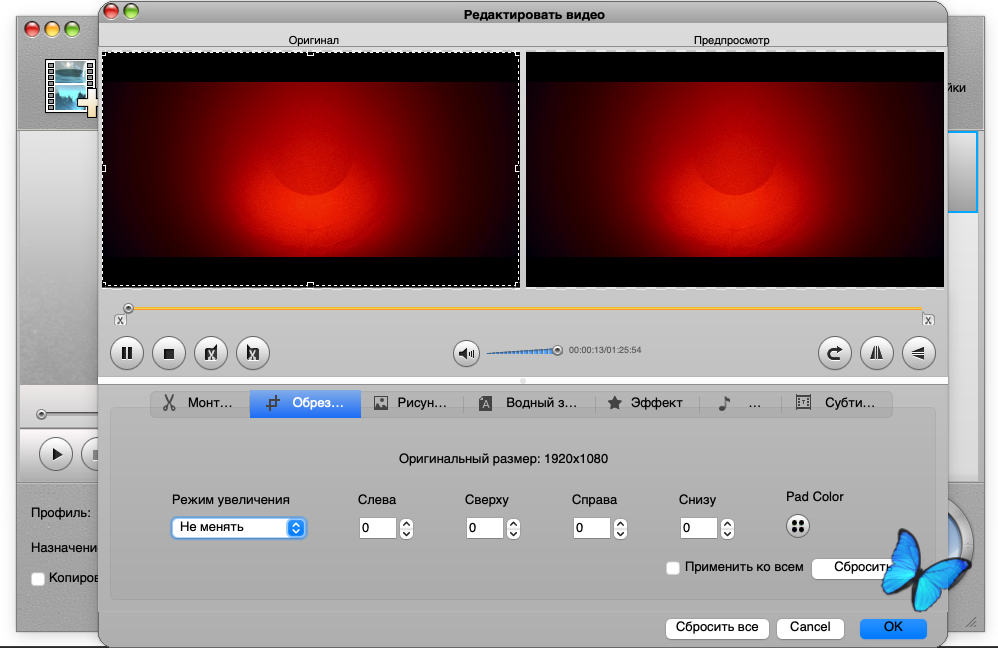The image size is (998, 648).
Task: Pause the video preview playback
Action: pos(127,352)
